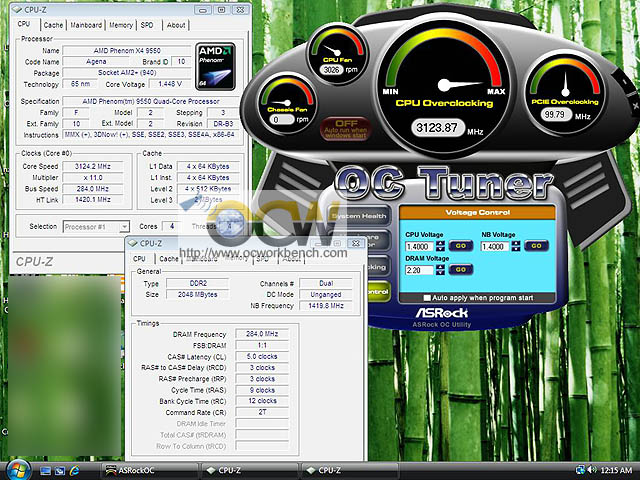This screenshot has width=640, height=480.
Task: Click the CAS# Latency 5.0 clocks value
Action: (262, 356)
